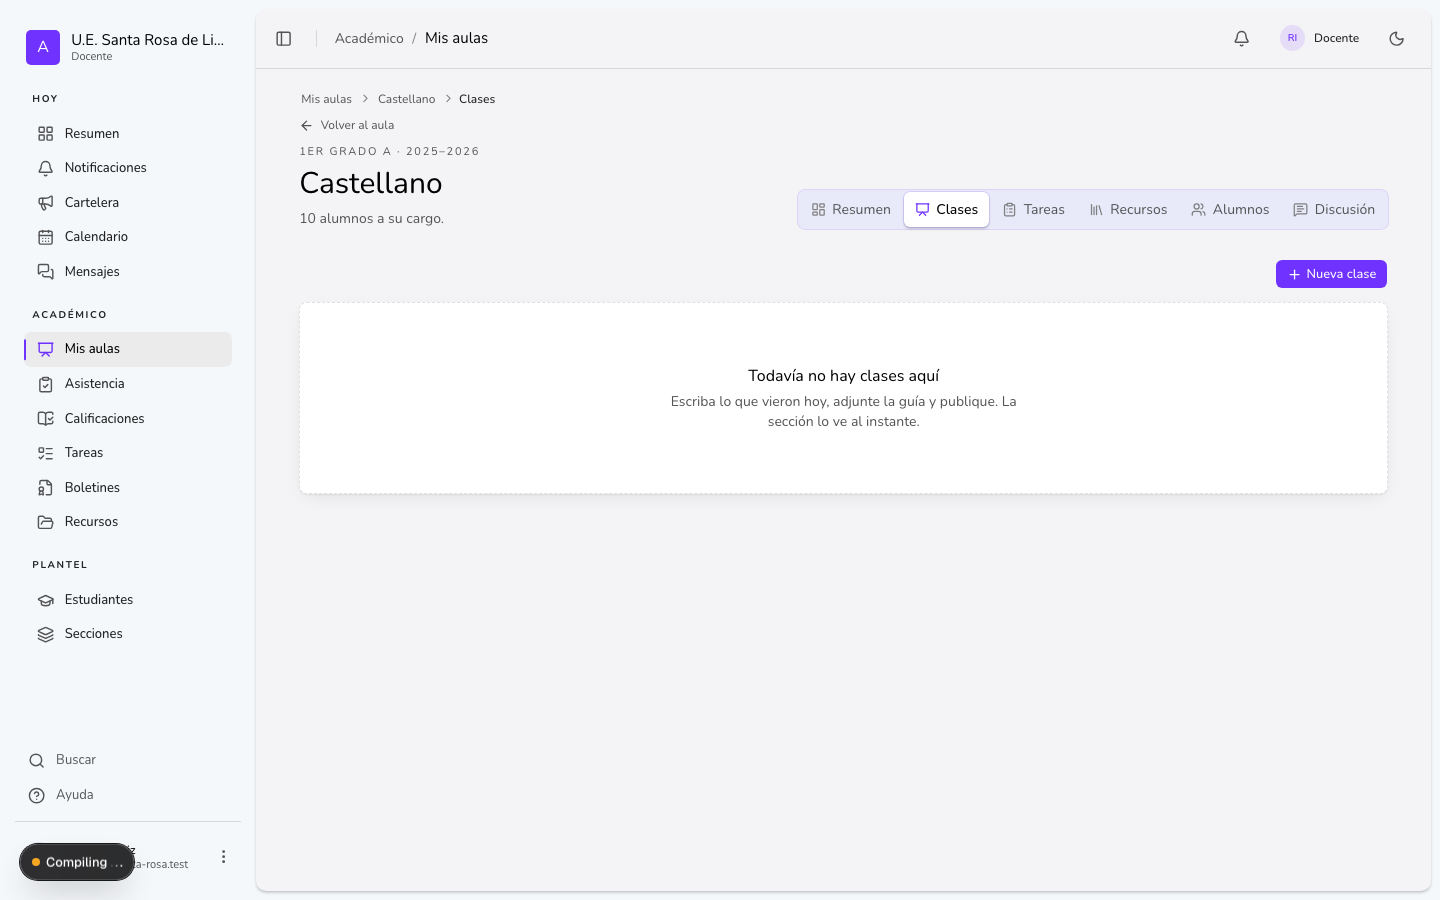Open Asistencia in the sidebar
Image resolution: width=1440 pixels, height=900 pixels.
(x=128, y=384)
